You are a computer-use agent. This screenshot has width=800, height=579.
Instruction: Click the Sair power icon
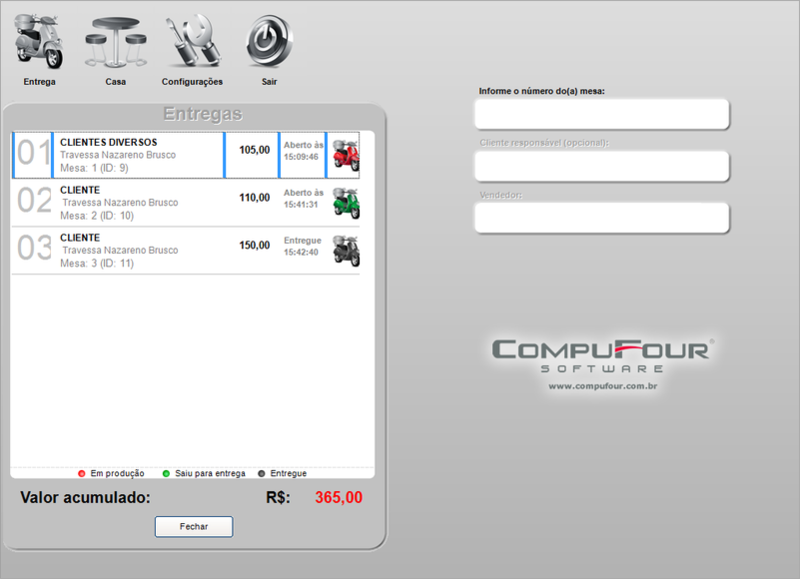coord(269,42)
